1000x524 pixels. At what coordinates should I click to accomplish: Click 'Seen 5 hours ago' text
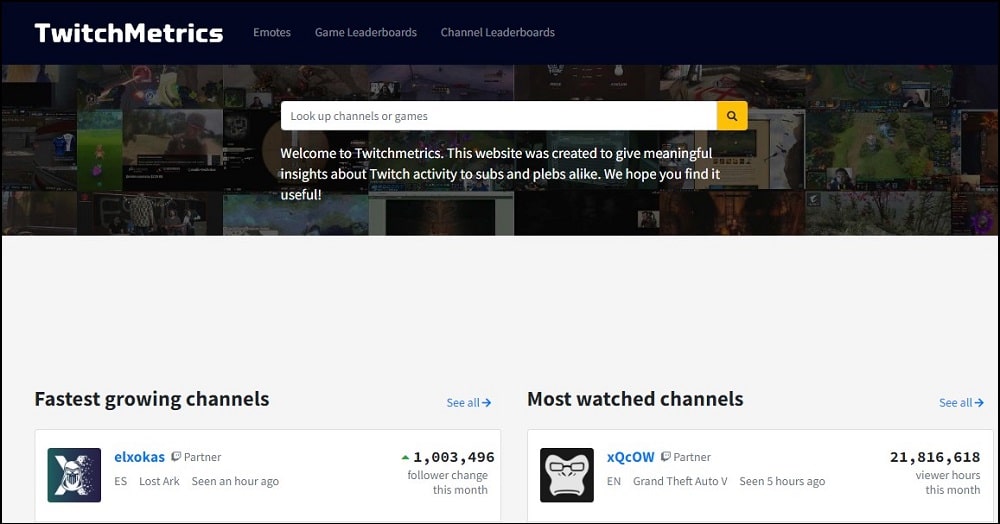(782, 481)
